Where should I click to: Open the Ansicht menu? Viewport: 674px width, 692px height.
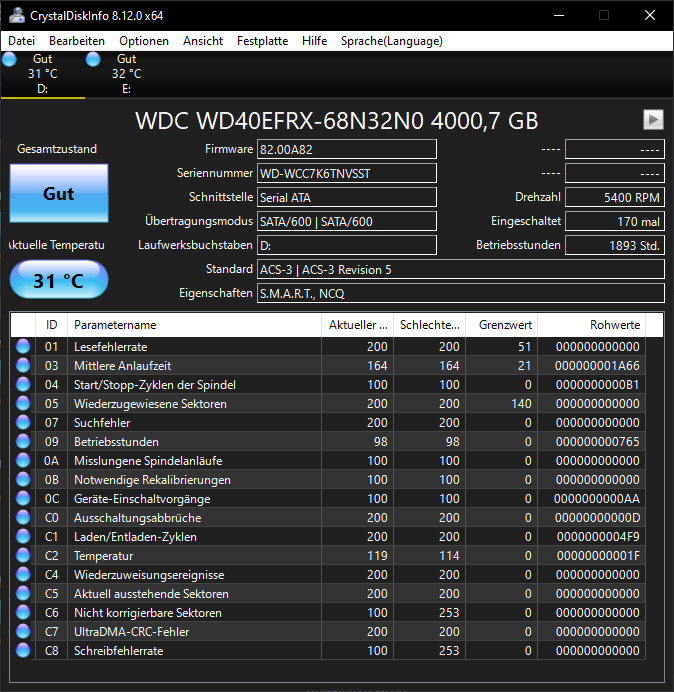(203, 41)
